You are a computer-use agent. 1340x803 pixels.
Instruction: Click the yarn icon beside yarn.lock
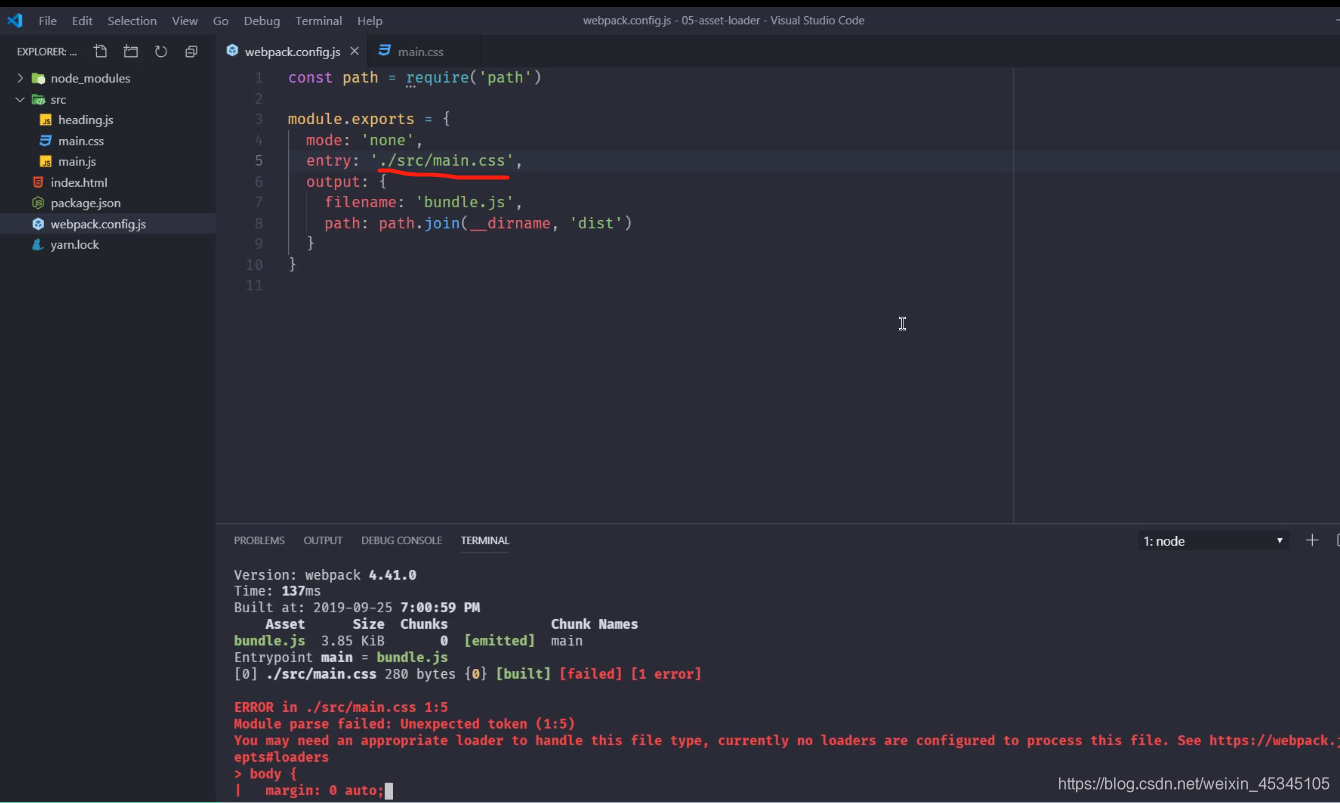coord(38,245)
